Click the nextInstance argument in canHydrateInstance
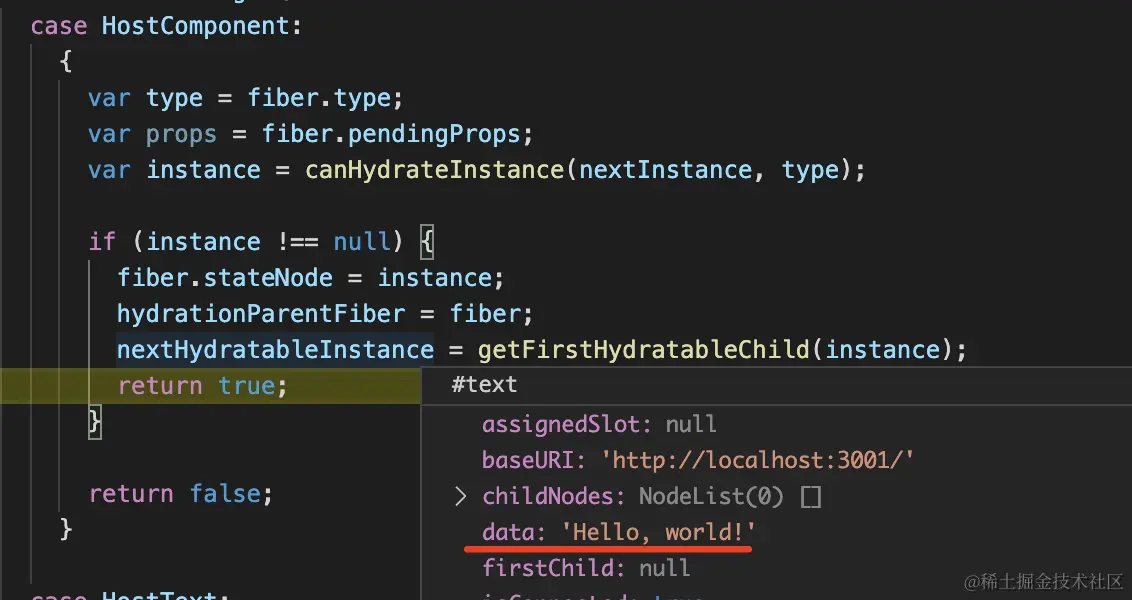The height and width of the screenshot is (600, 1132). 664,170
